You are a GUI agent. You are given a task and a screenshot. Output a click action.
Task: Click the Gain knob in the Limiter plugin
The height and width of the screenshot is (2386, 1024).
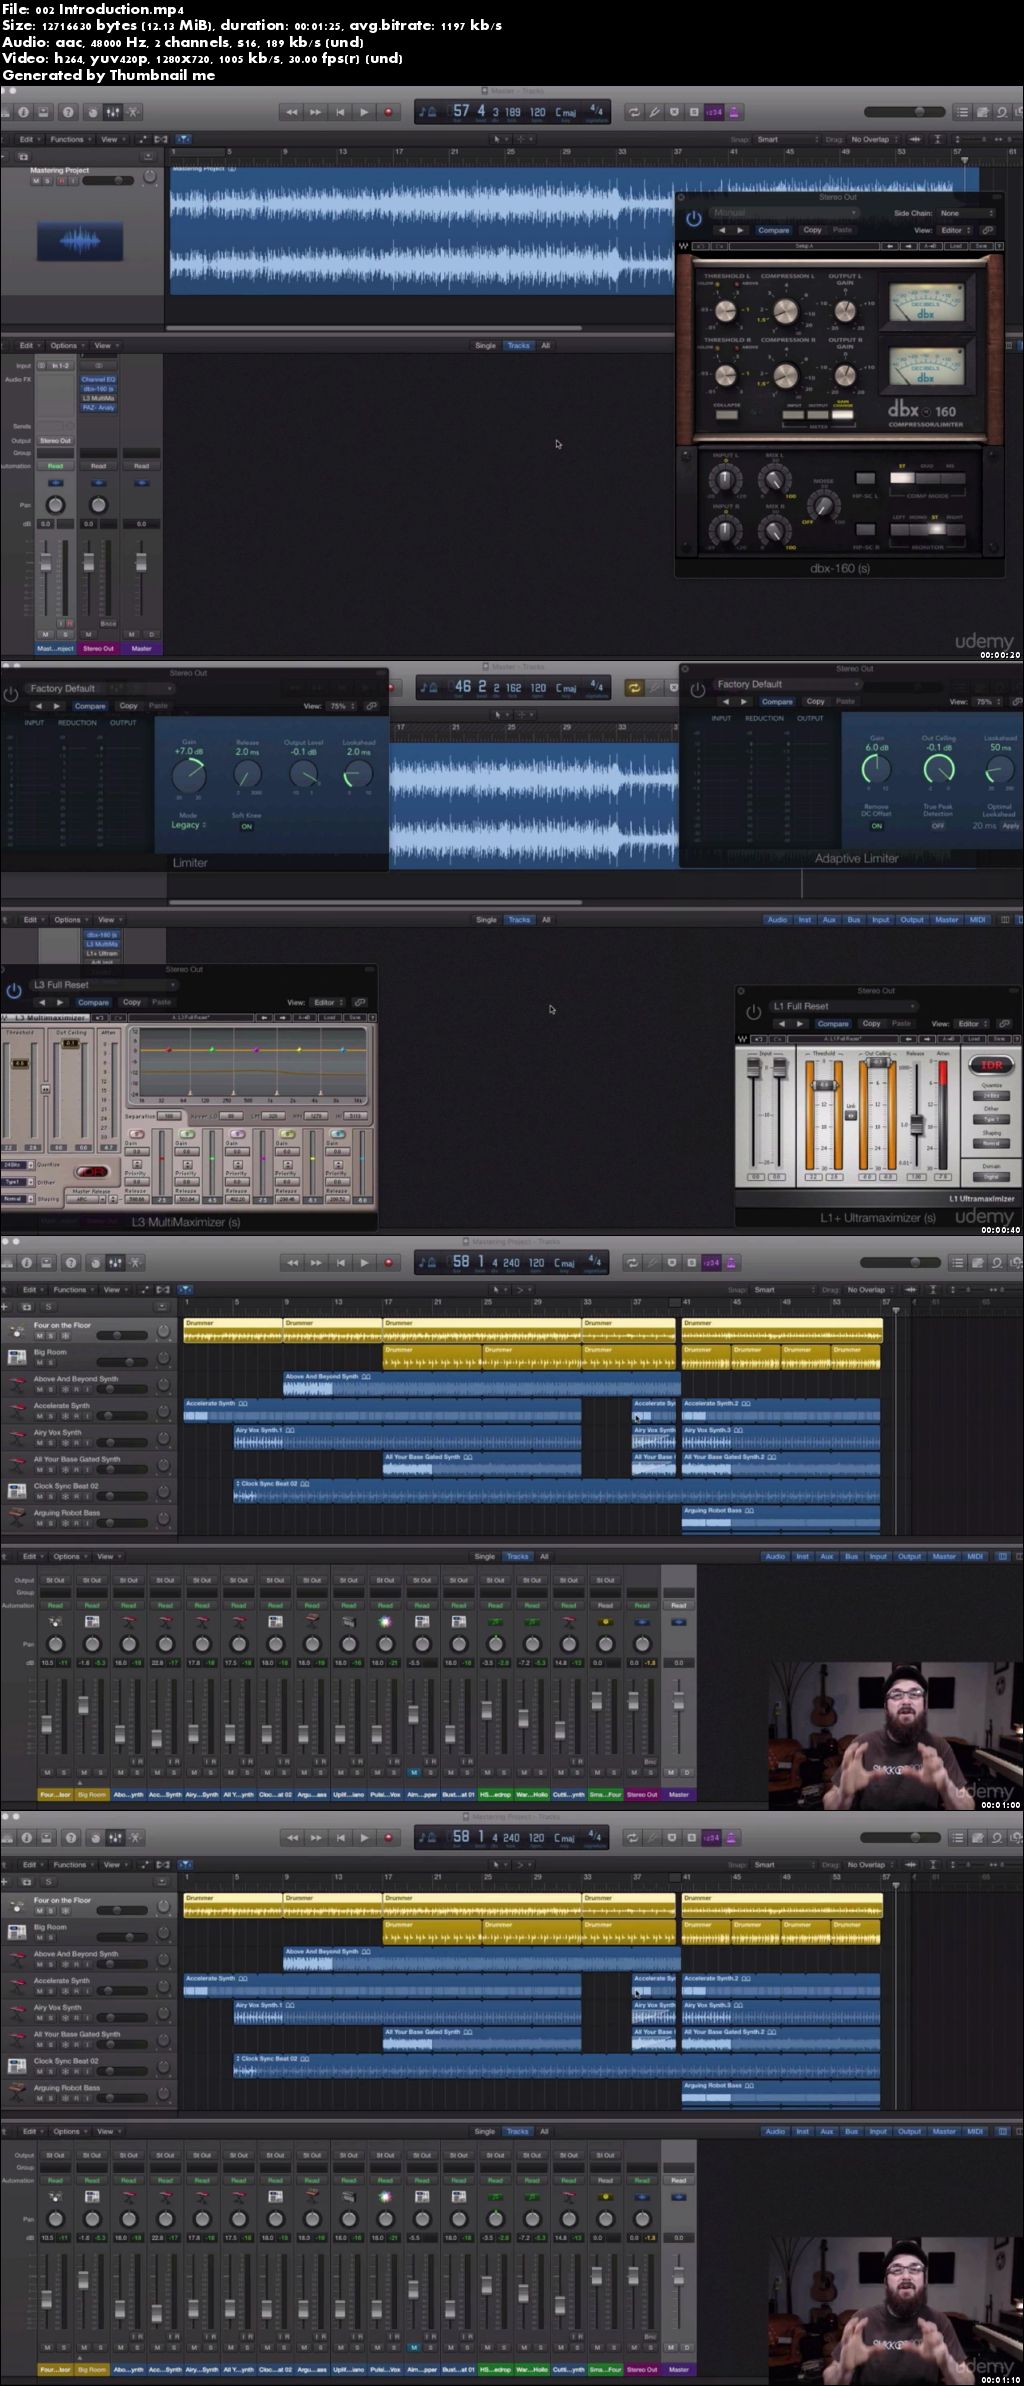(x=189, y=774)
